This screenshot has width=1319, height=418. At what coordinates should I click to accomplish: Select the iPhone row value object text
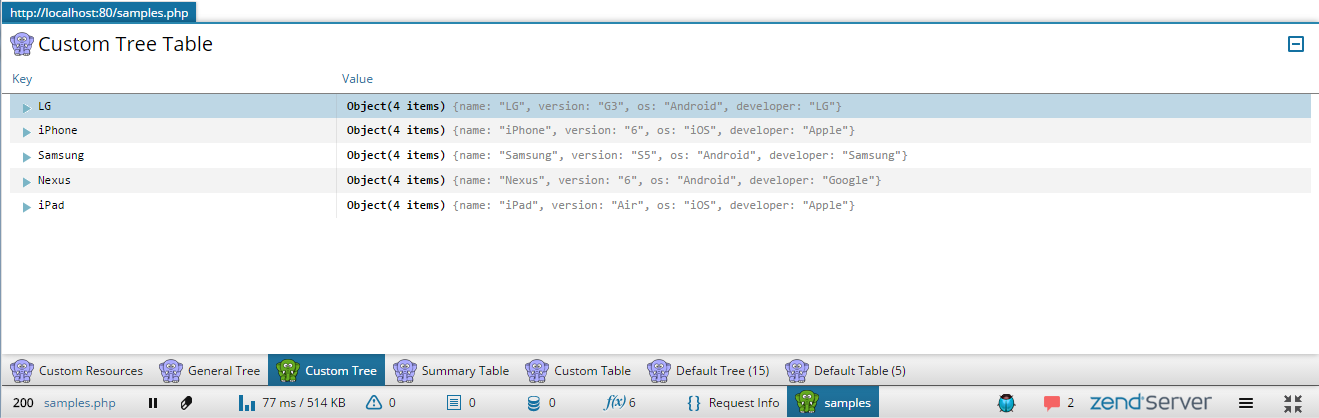coord(601,131)
